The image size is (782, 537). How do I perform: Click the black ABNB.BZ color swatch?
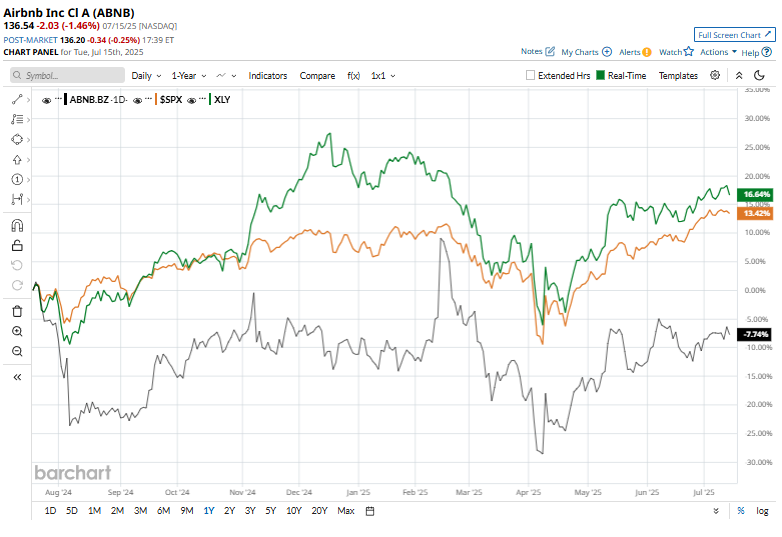(65, 99)
